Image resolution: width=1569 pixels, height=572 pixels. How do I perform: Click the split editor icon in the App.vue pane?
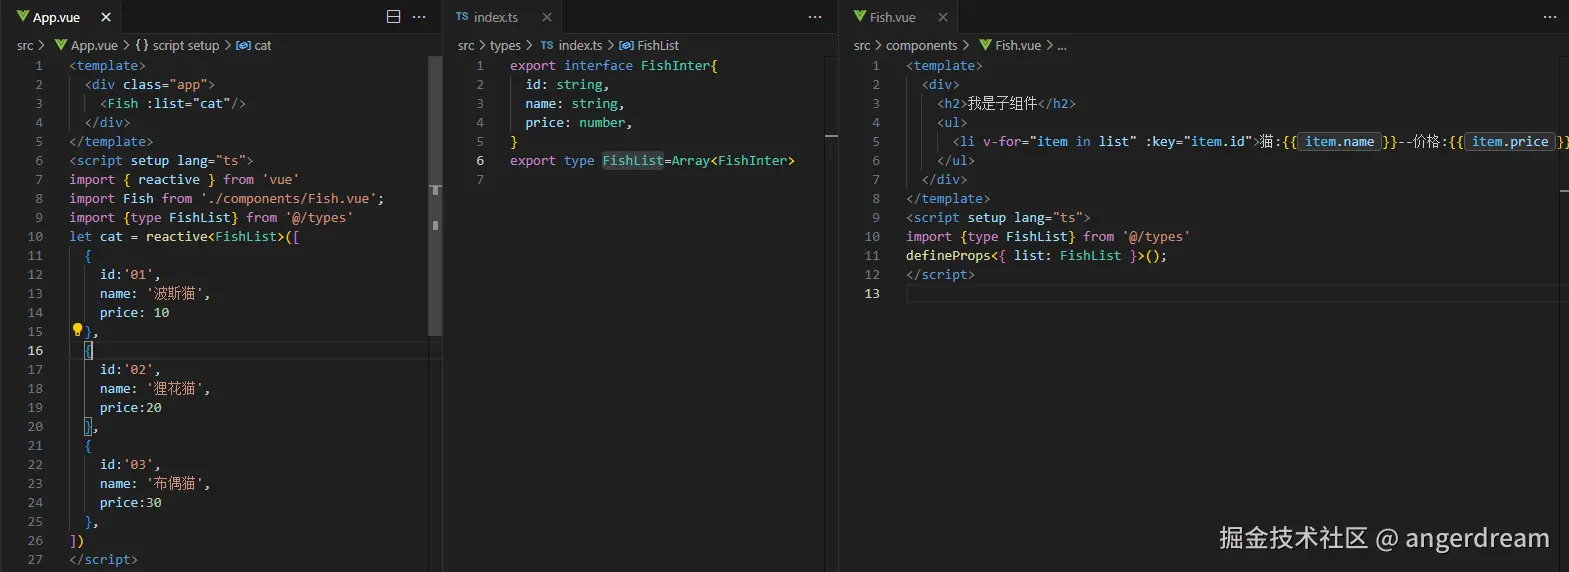click(393, 17)
